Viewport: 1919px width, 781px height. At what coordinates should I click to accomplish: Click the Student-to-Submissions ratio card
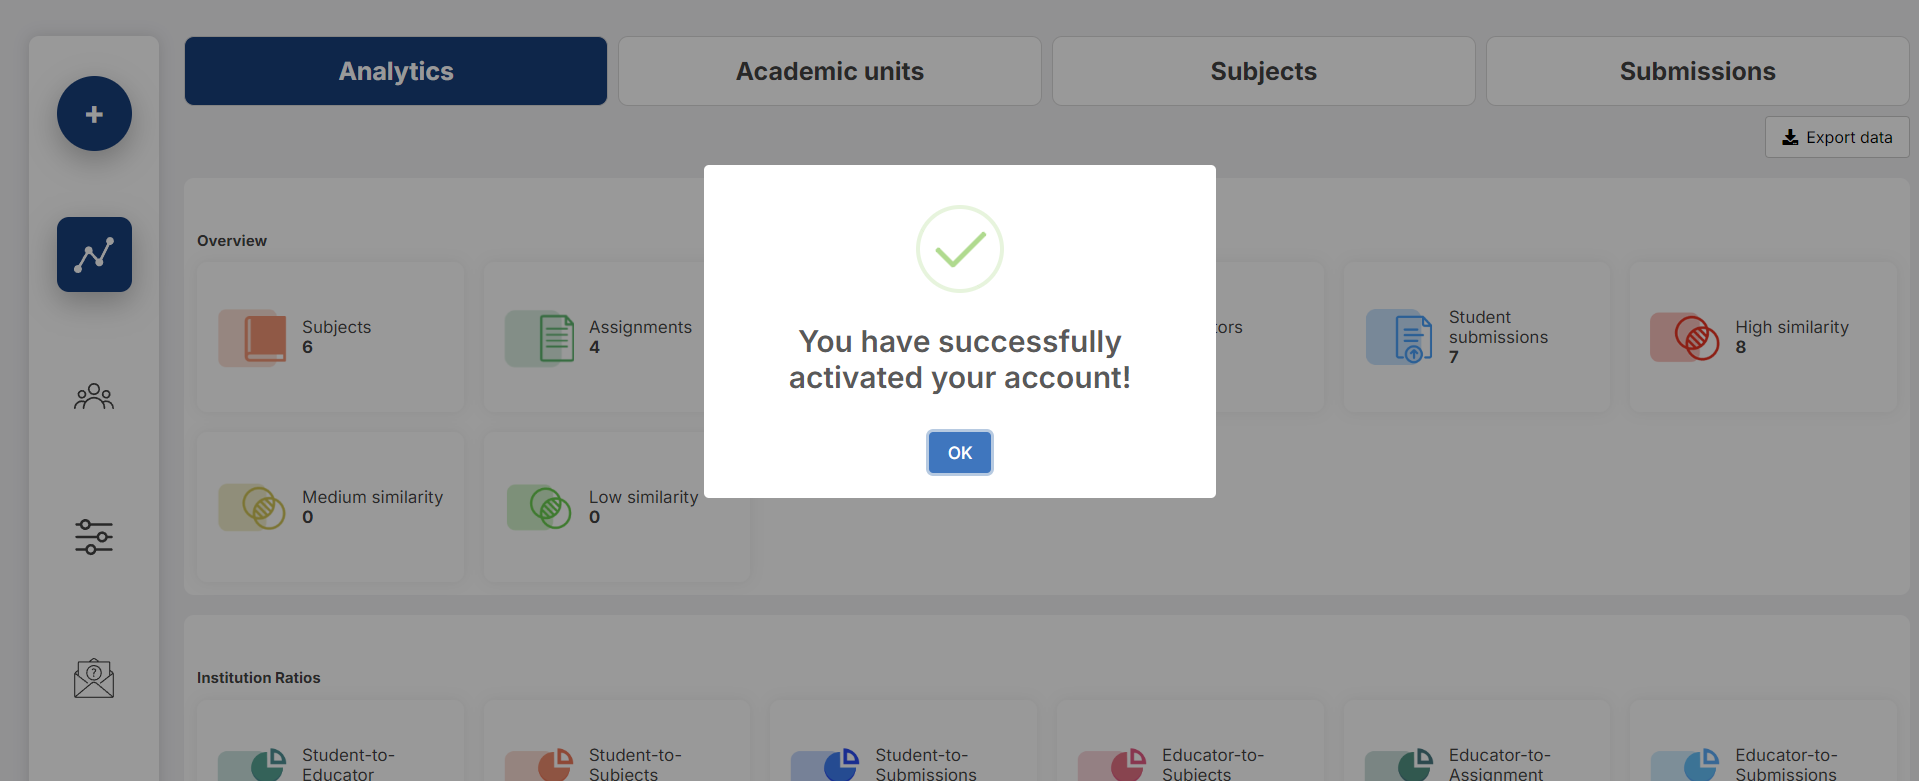pos(904,741)
